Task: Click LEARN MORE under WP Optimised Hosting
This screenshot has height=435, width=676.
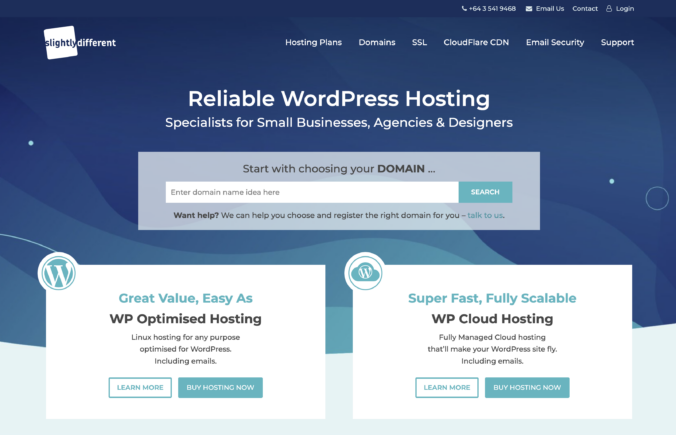Action: (140, 388)
